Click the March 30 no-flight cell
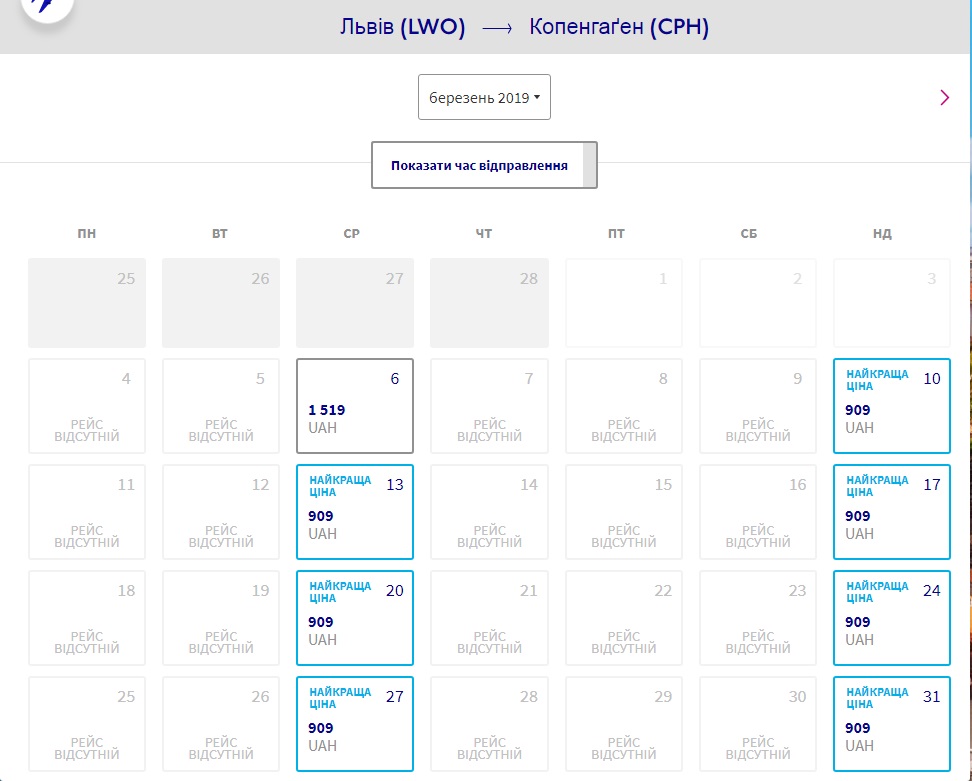 757,724
